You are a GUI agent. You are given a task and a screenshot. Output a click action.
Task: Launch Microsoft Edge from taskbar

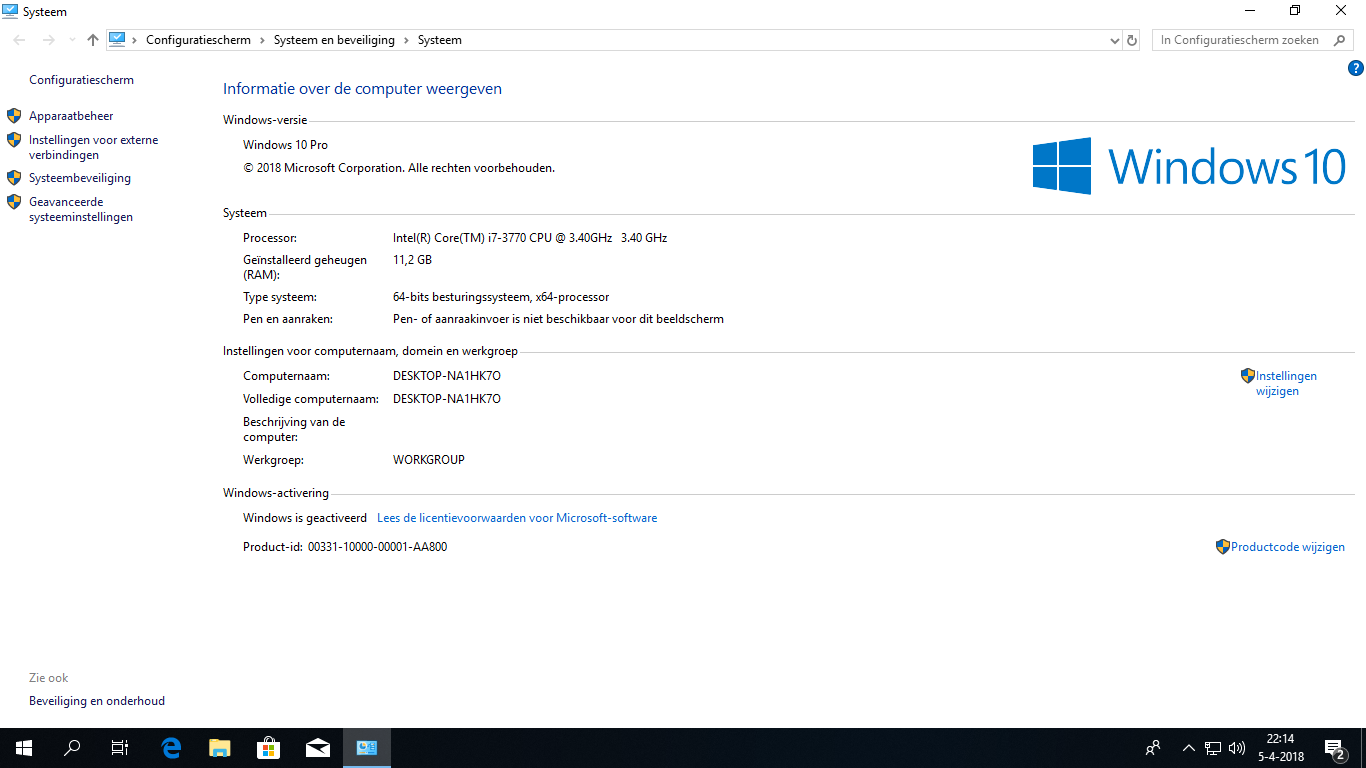point(171,748)
